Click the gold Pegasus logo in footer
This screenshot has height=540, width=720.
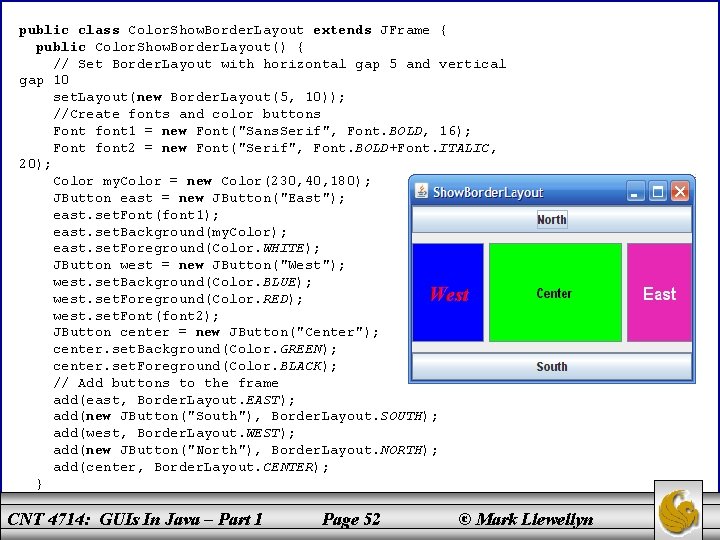[678, 510]
